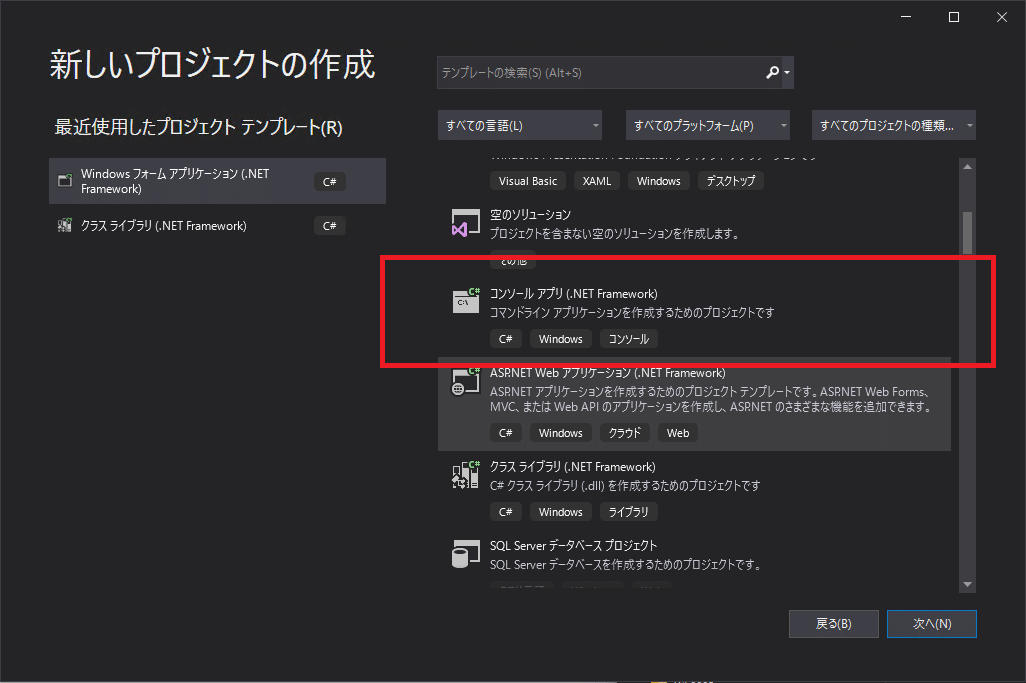Click the クラウド tag
This screenshot has width=1026, height=683.
pyautogui.click(x=624, y=433)
